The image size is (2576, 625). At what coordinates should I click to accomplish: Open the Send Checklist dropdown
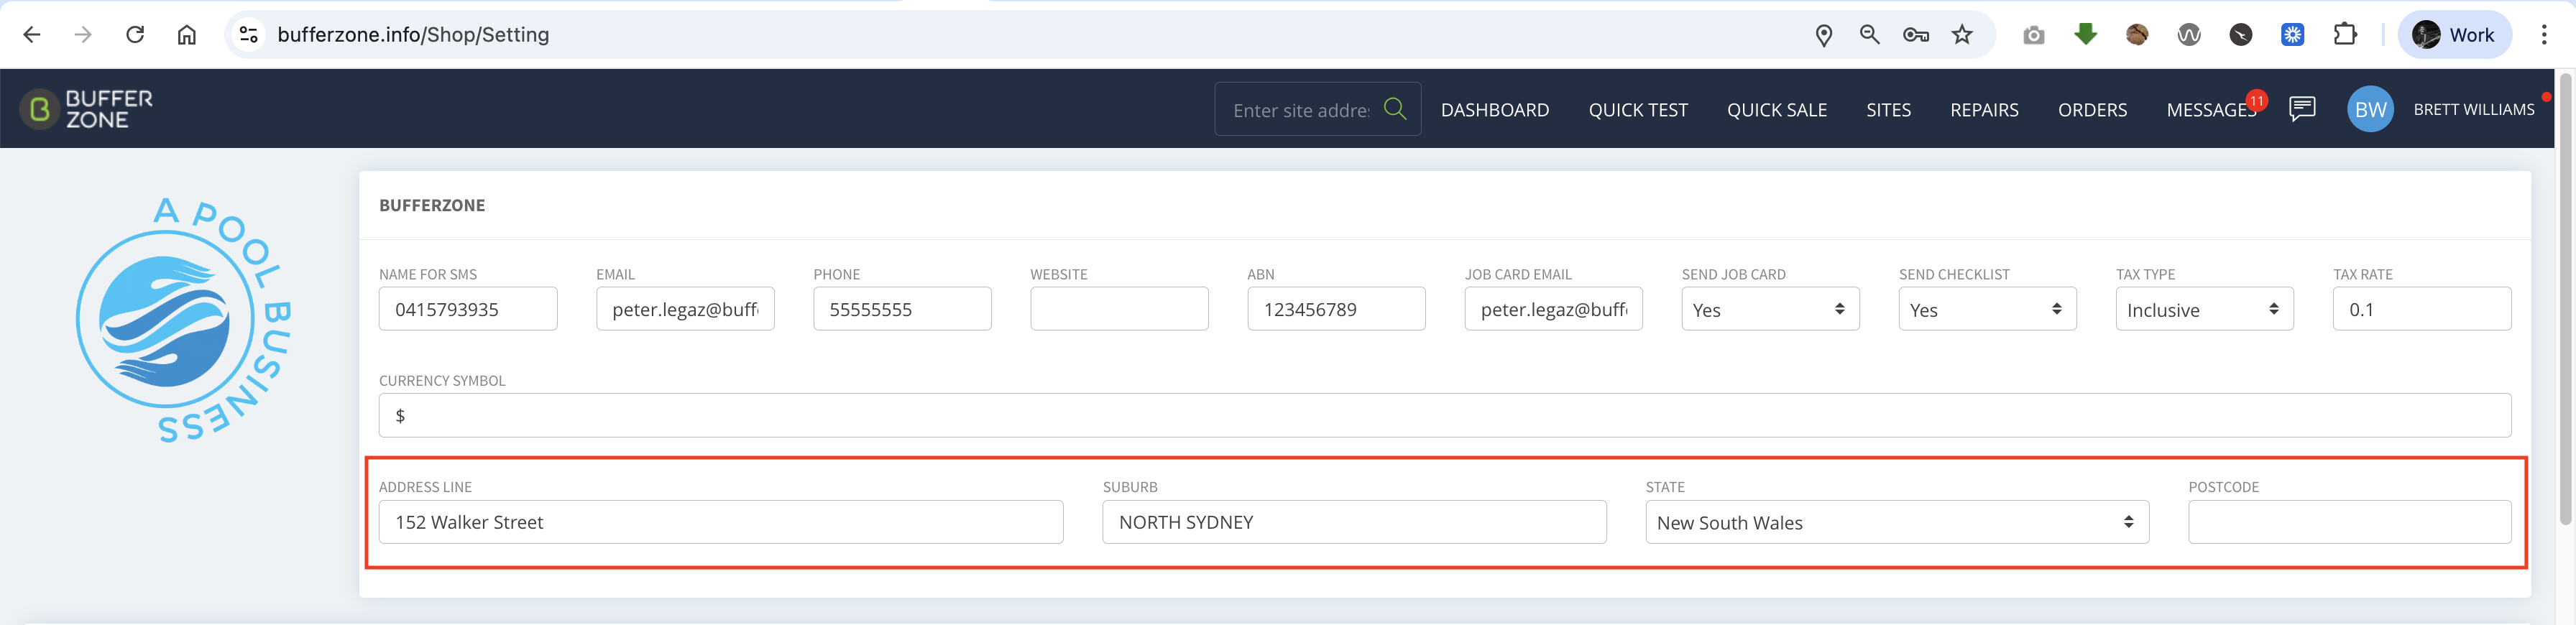[x=1986, y=309]
